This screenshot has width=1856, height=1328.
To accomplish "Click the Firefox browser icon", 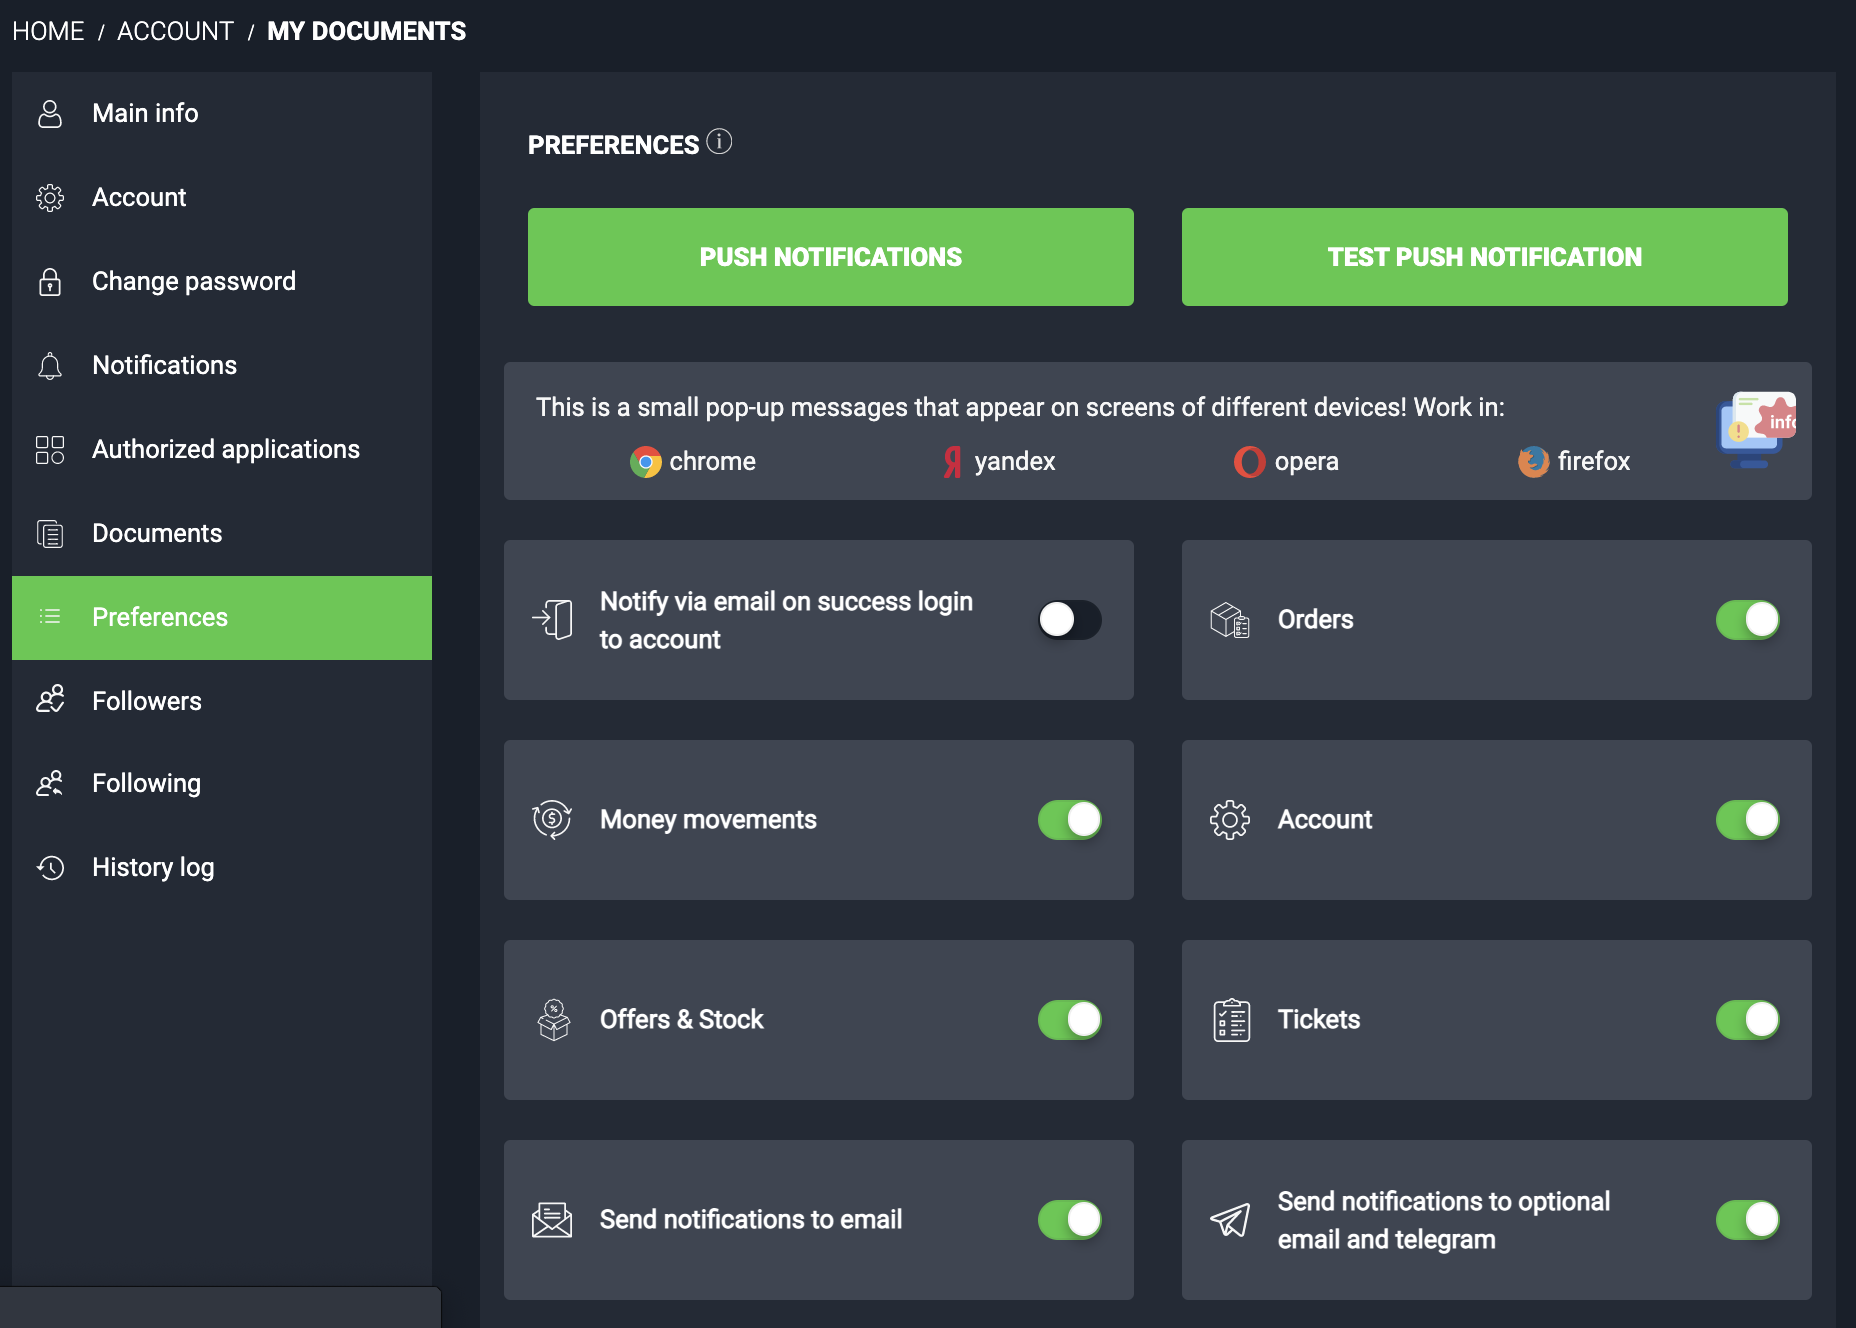I will pos(1533,462).
